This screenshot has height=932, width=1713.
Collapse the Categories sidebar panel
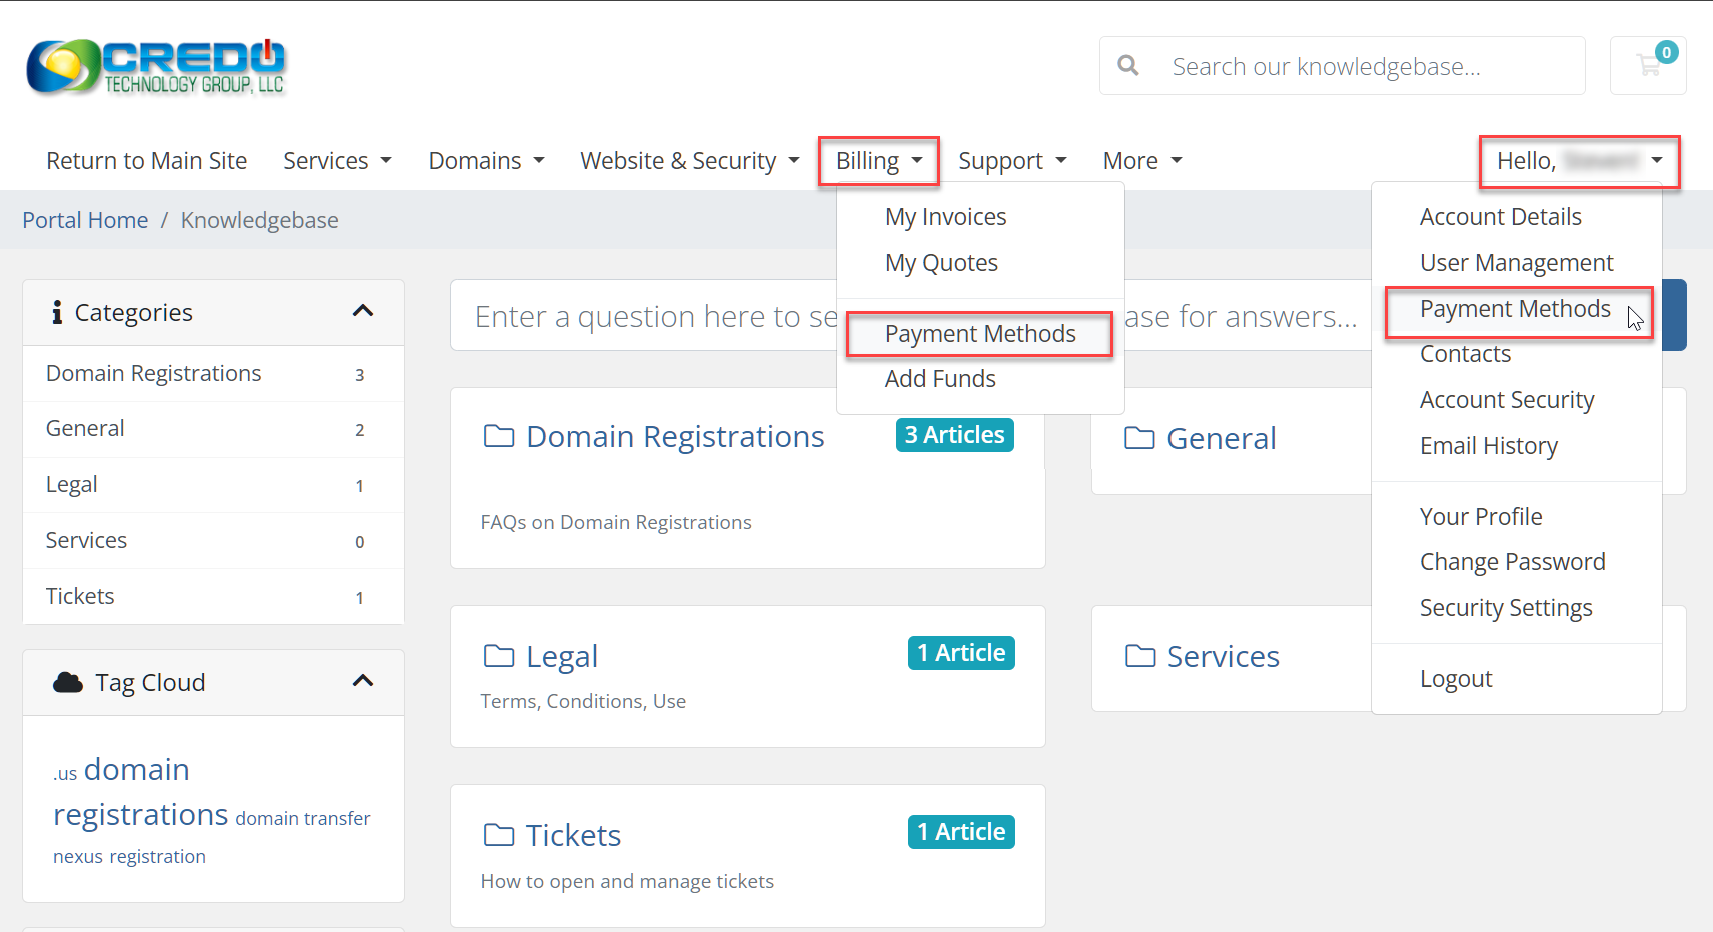click(363, 312)
